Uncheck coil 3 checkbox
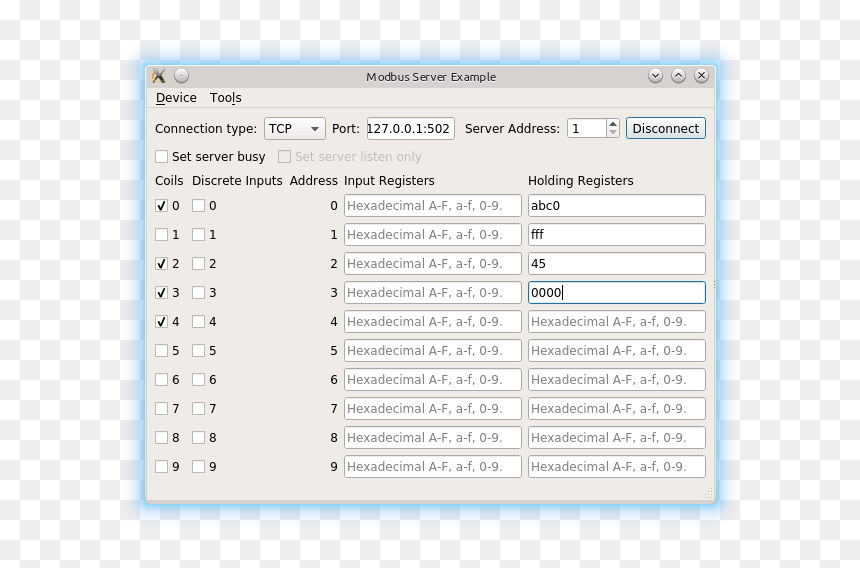860x568 pixels. pyautogui.click(x=161, y=293)
